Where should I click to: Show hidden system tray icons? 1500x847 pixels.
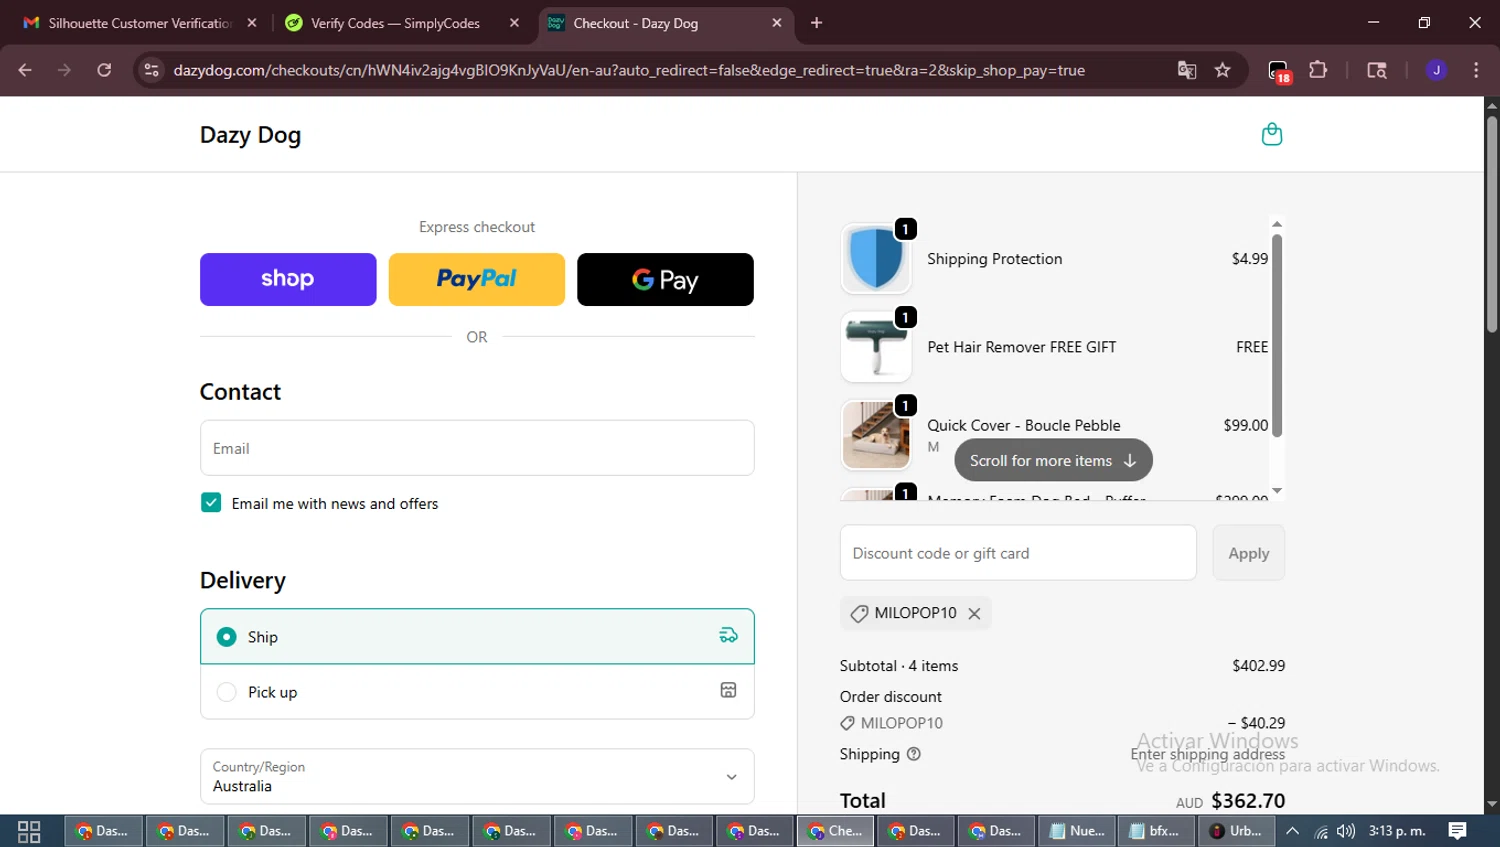[x=1292, y=831]
